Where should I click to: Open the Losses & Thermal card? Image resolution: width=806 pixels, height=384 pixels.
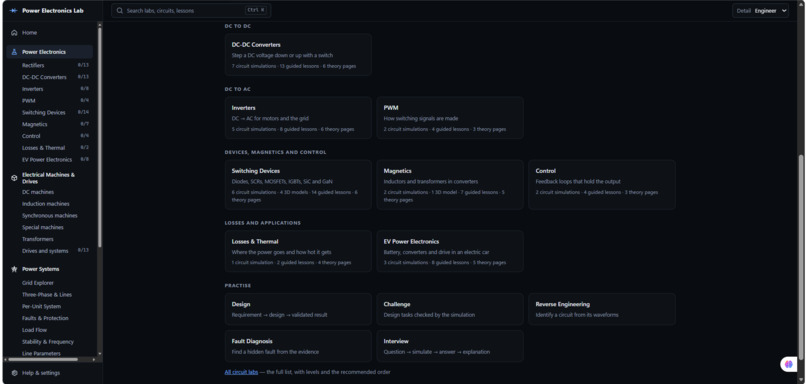click(298, 251)
